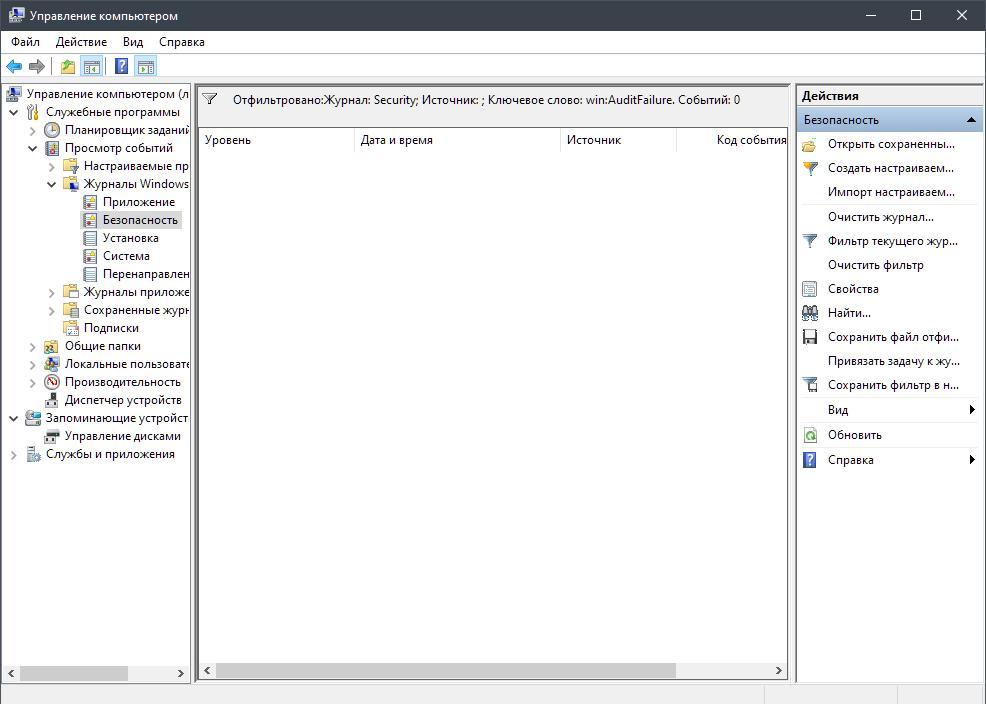The image size is (986, 704).
Task: Open the Справка menu in menu bar
Action: click(182, 42)
